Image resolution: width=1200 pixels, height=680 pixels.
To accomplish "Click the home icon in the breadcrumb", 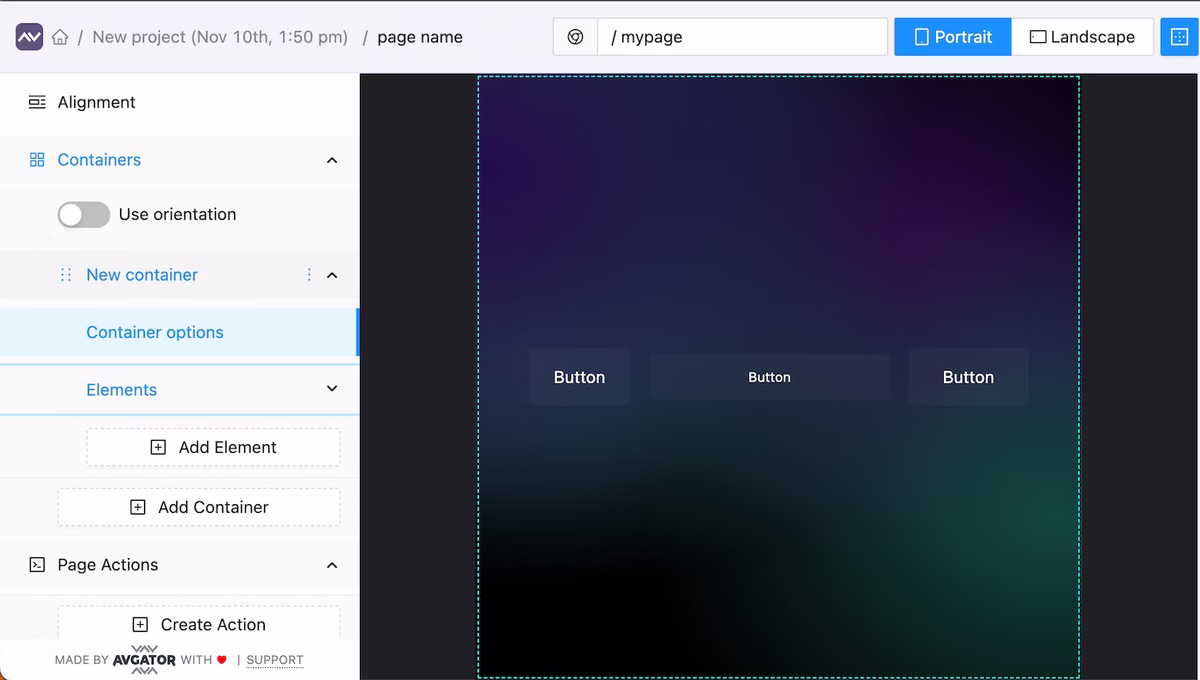I will pyautogui.click(x=60, y=36).
